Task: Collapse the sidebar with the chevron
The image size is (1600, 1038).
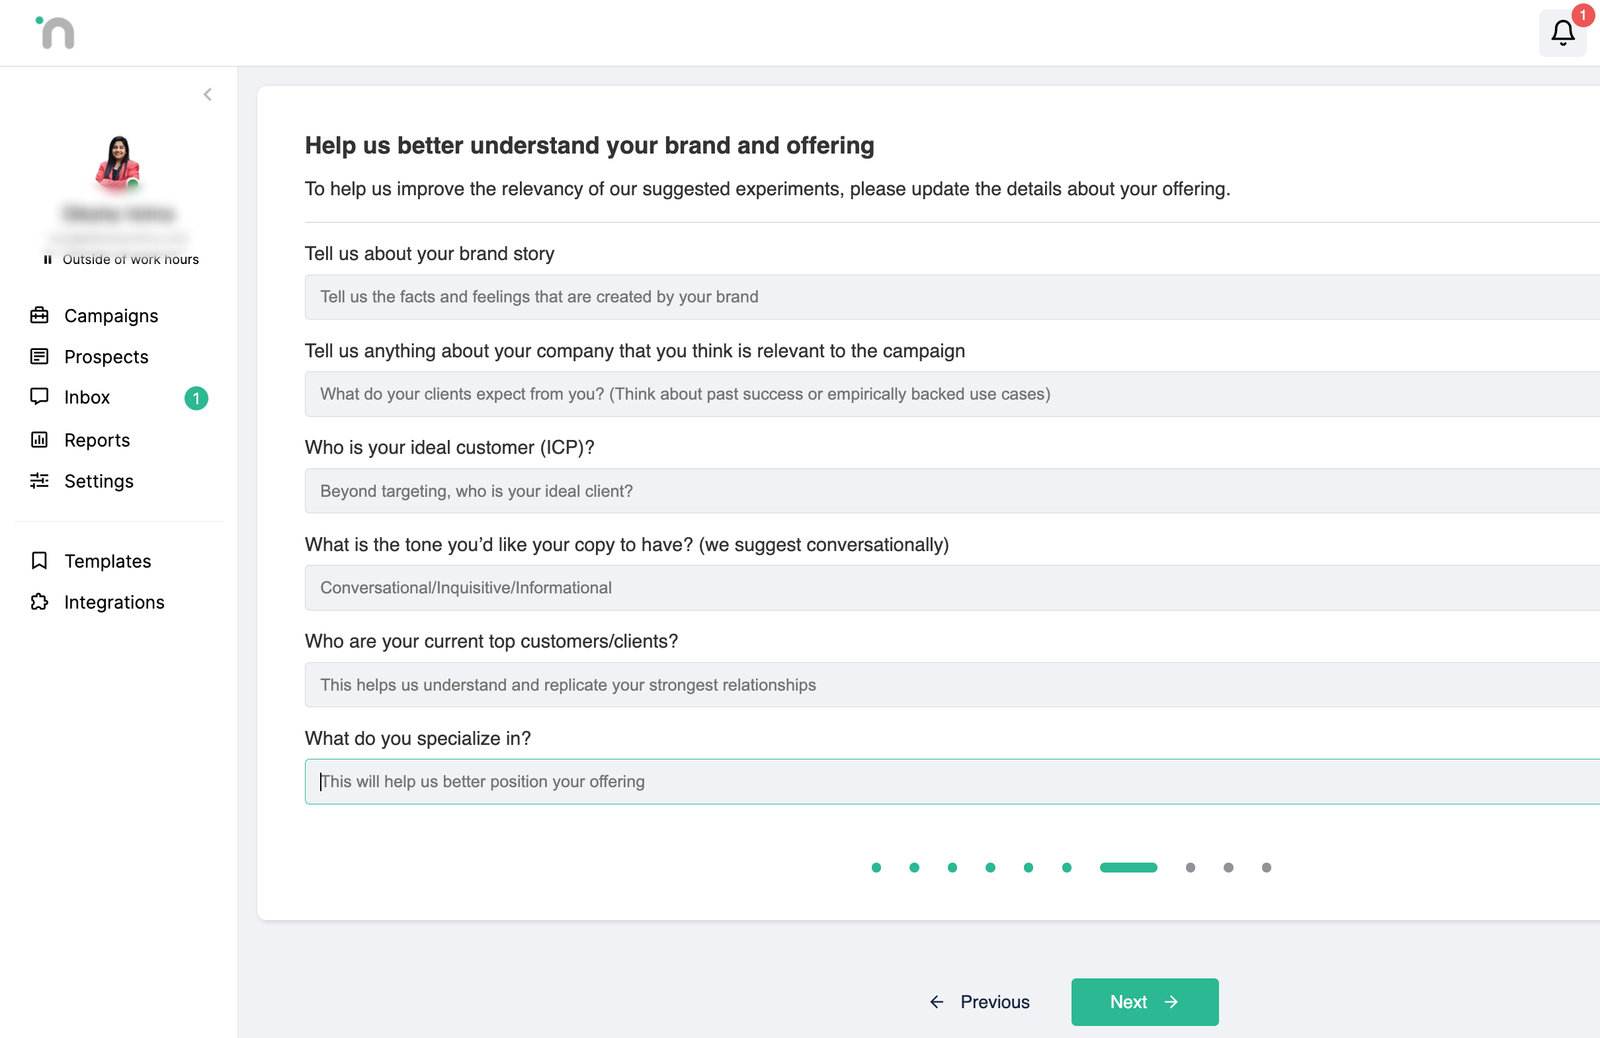Action: [x=208, y=95]
